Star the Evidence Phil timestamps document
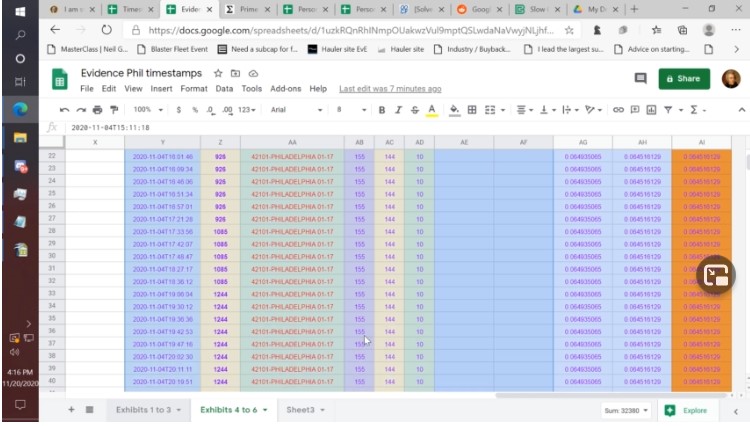The image size is (750, 426). pos(218,73)
